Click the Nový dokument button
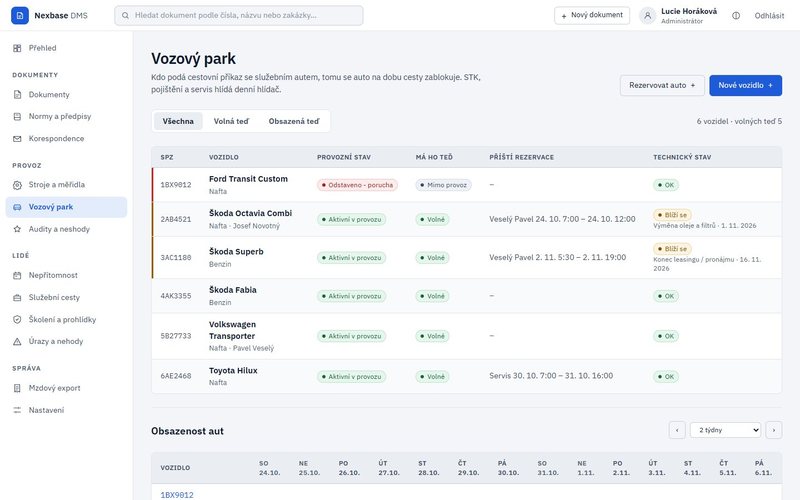800x500 pixels. point(592,15)
